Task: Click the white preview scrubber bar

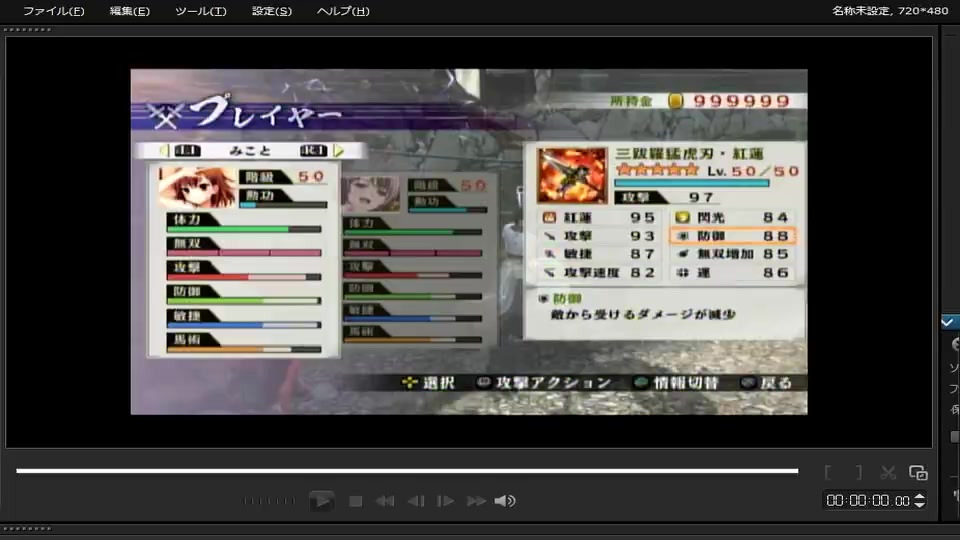Action: [407, 471]
